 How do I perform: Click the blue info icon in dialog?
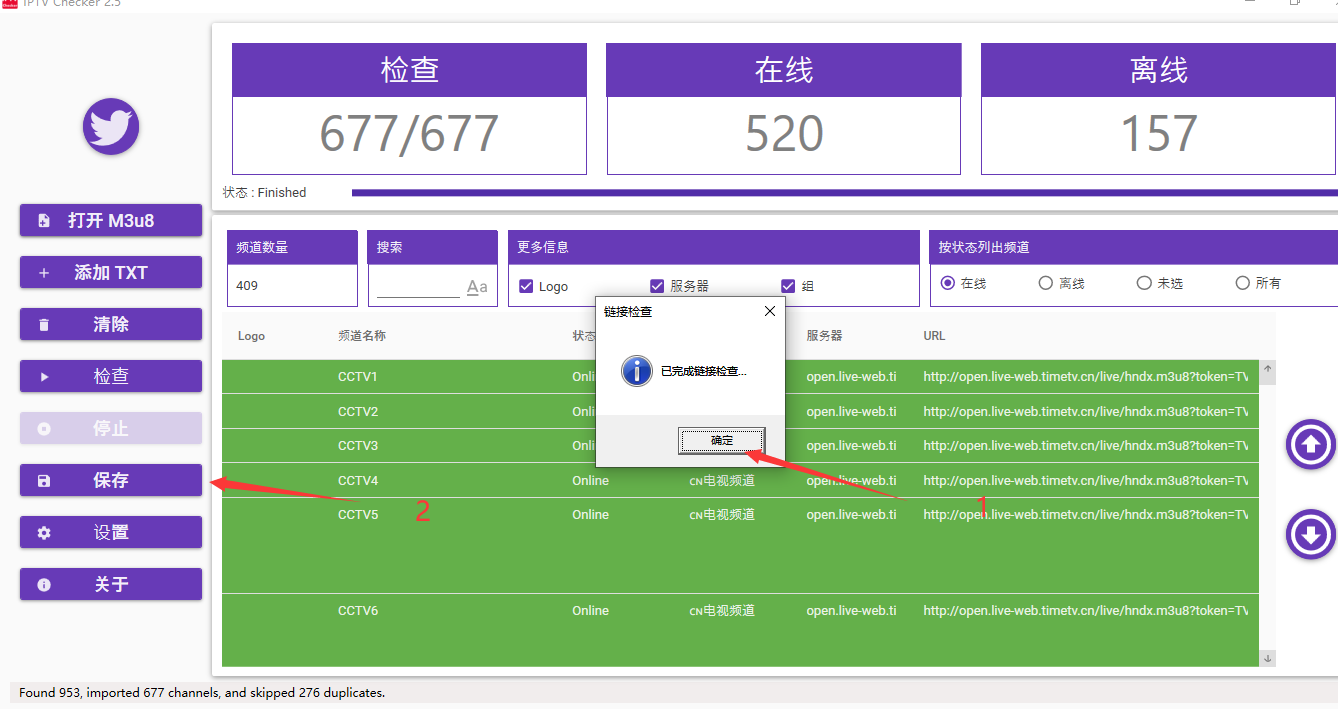pyautogui.click(x=636, y=371)
